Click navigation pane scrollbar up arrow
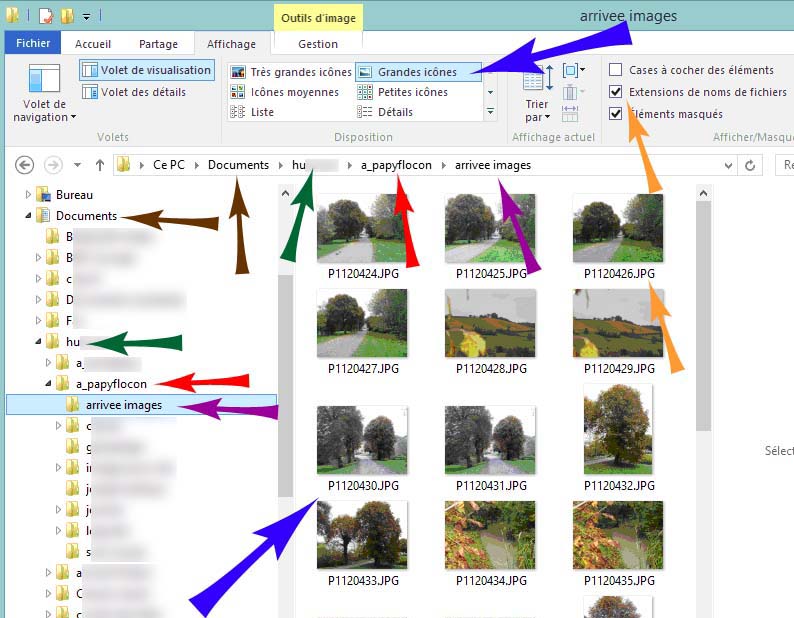Viewport: 794px width, 618px height. (x=286, y=193)
